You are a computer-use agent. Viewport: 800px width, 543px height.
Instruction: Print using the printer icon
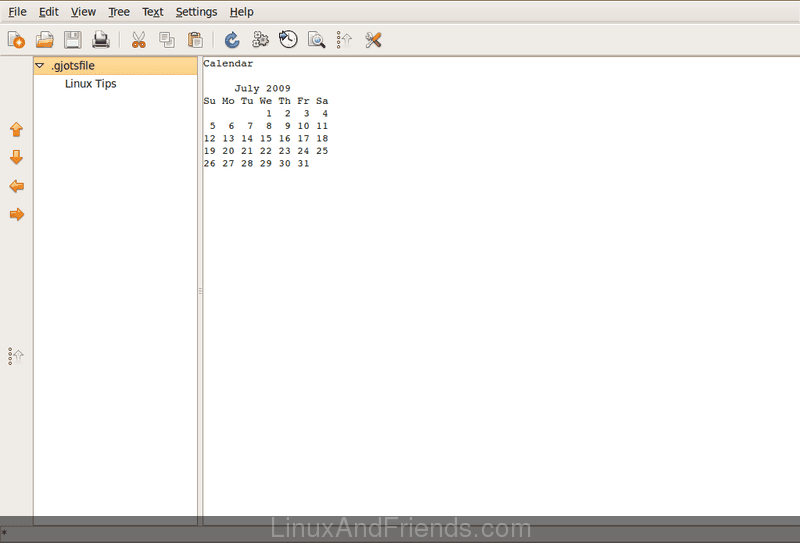pos(101,40)
